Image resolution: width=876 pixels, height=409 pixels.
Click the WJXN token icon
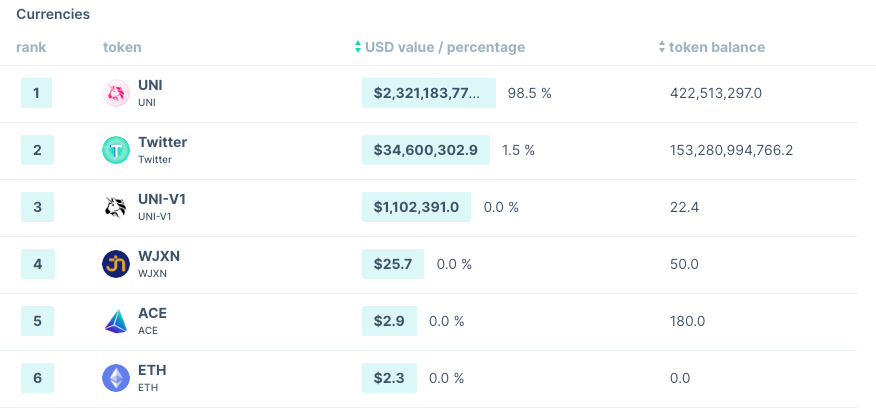click(x=116, y=264)
